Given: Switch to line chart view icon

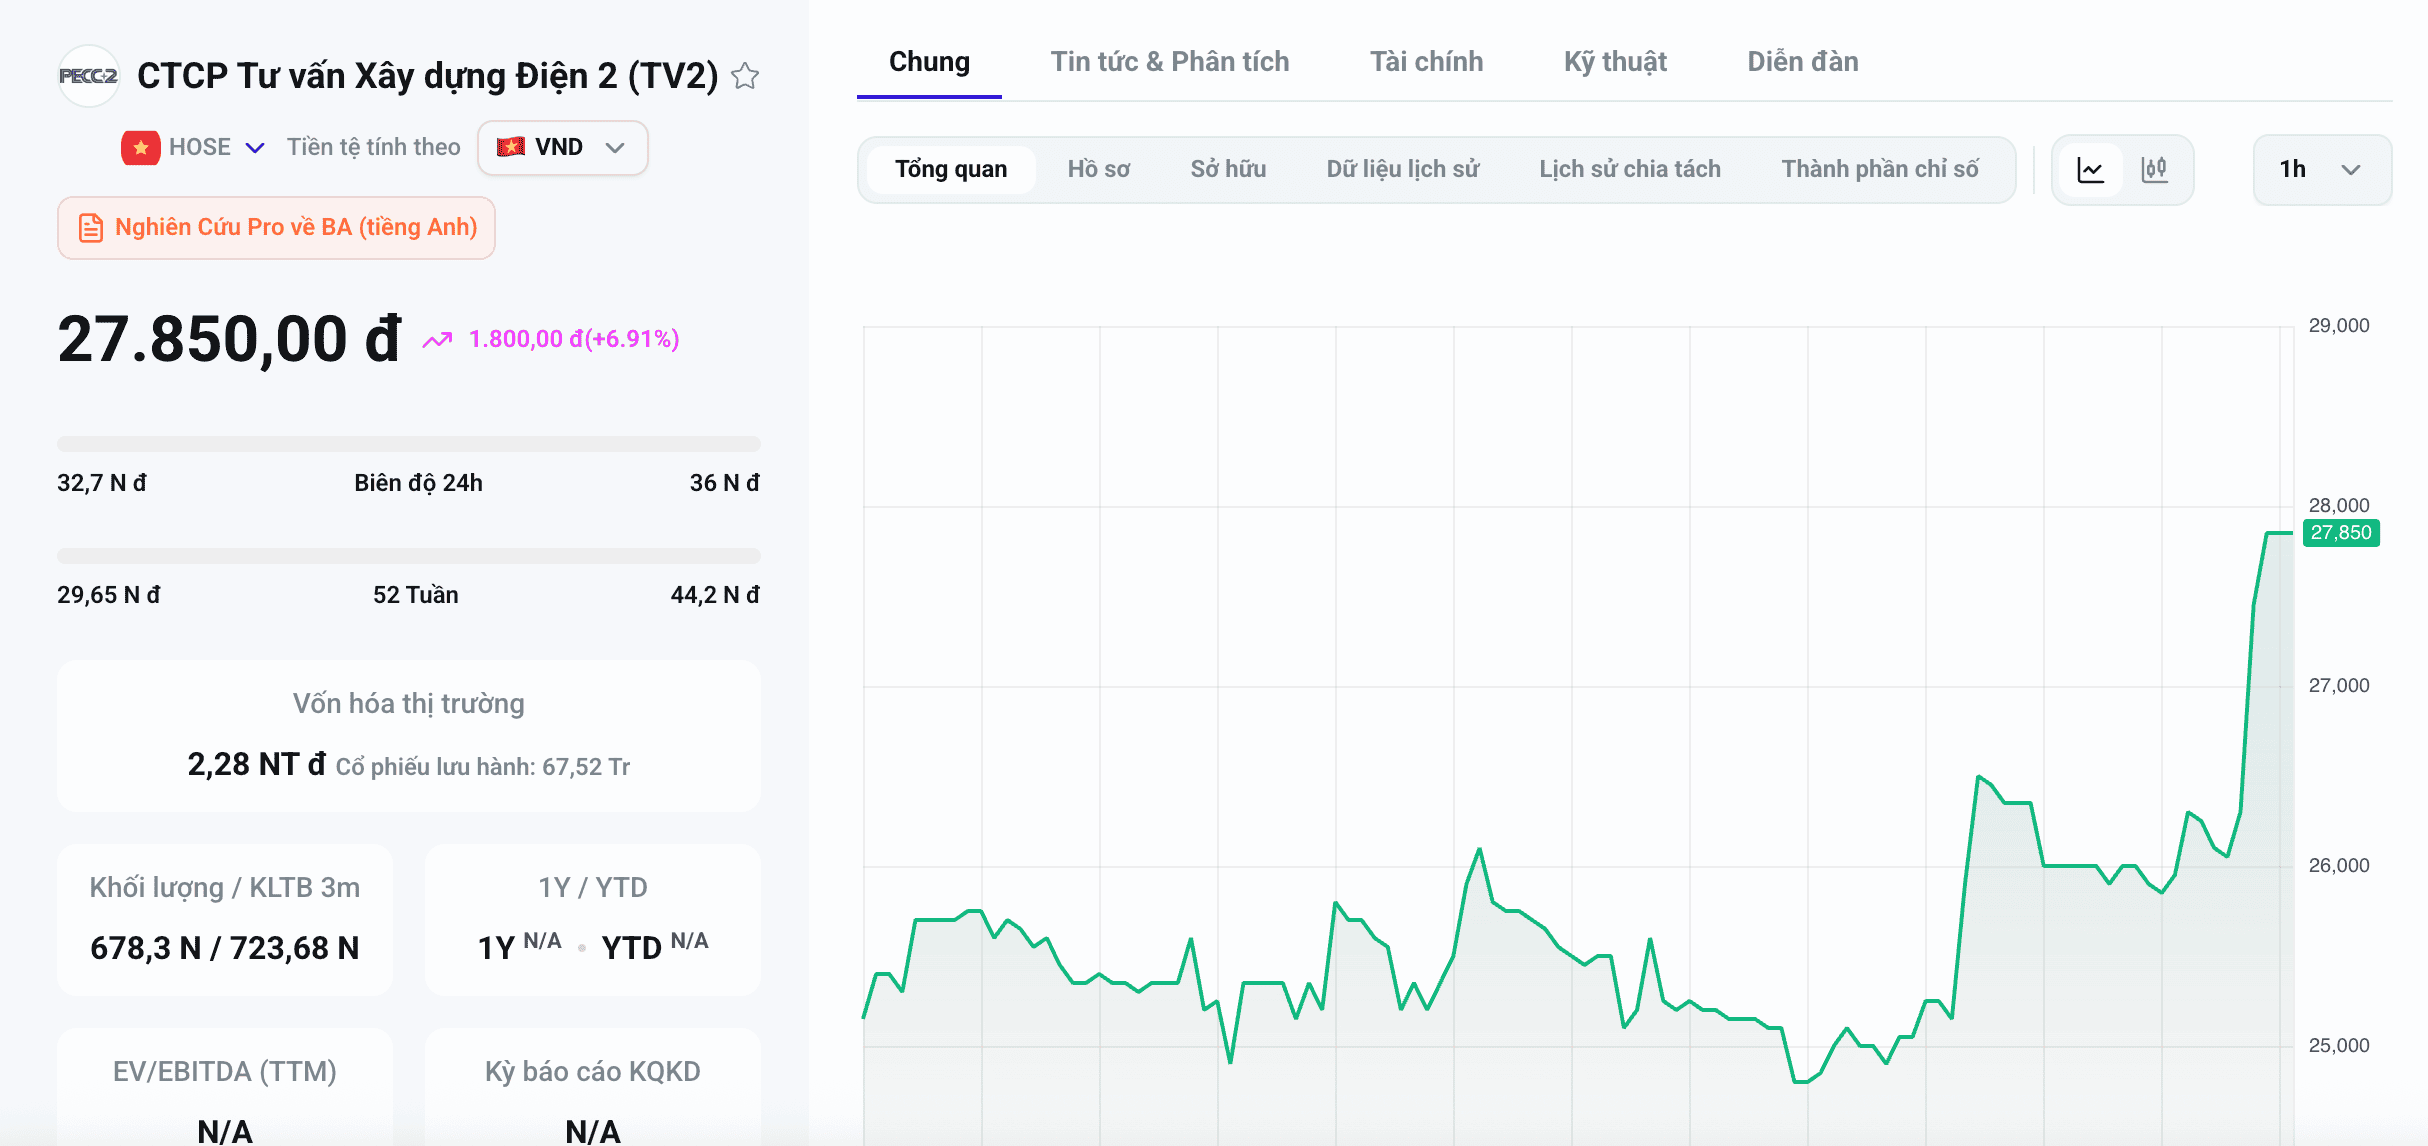Looking at the screenshot, I should click(2091, 170).
